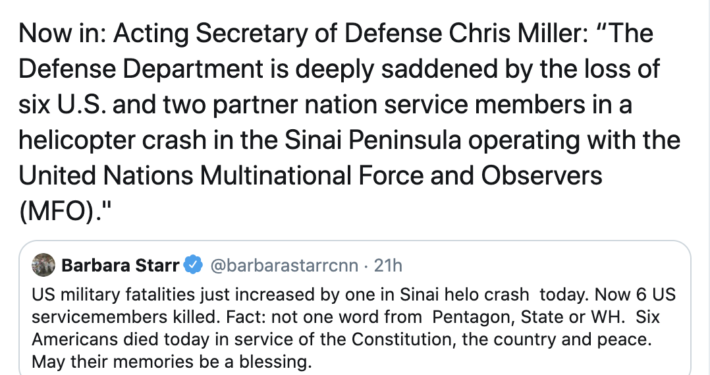This screenshot has width=710, height=375.
Task: Open the 21h timestamp of quoted tweet
Action: click(x=388, y=265)
